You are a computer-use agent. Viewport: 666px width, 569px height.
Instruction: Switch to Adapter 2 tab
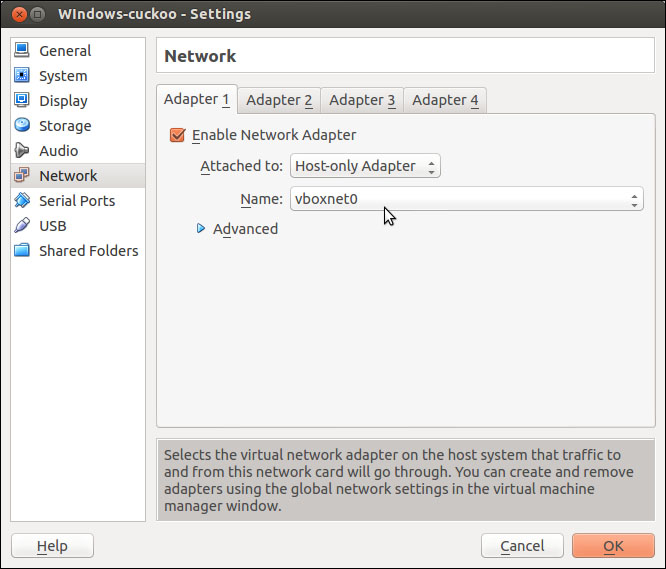click(x=279, y=100)
